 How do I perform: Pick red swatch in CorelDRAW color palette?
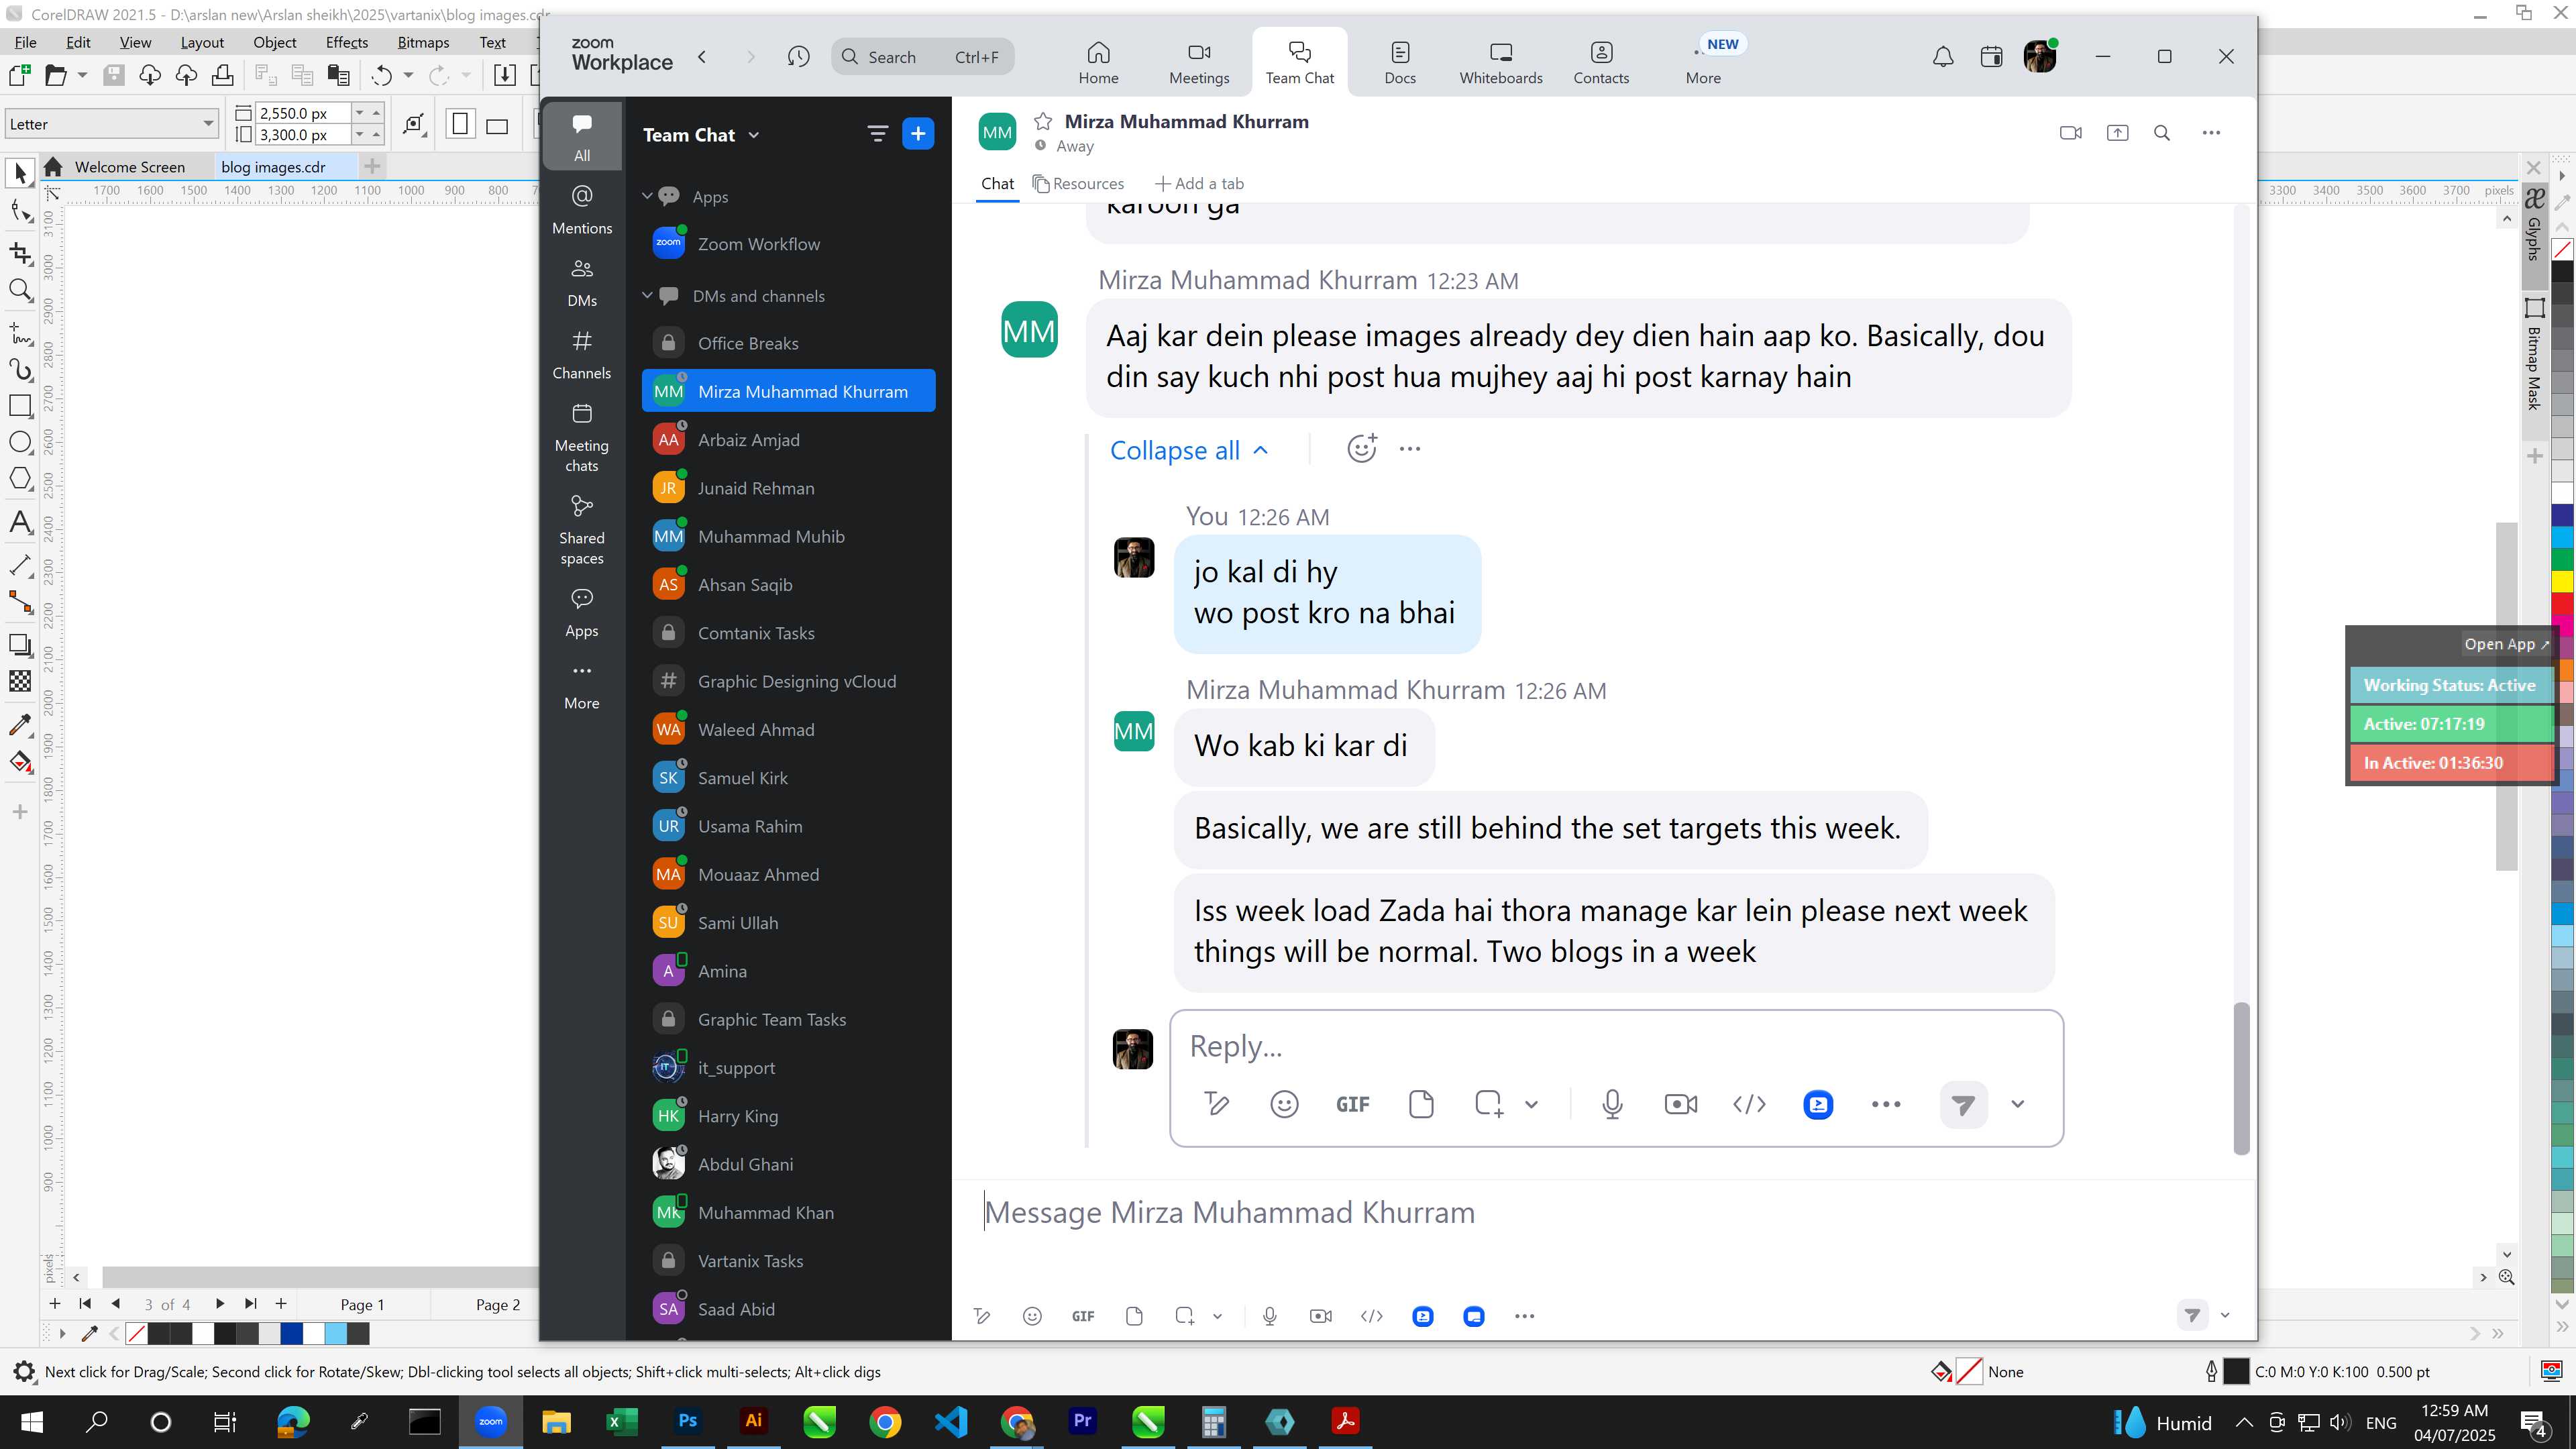click(2562, 603)
